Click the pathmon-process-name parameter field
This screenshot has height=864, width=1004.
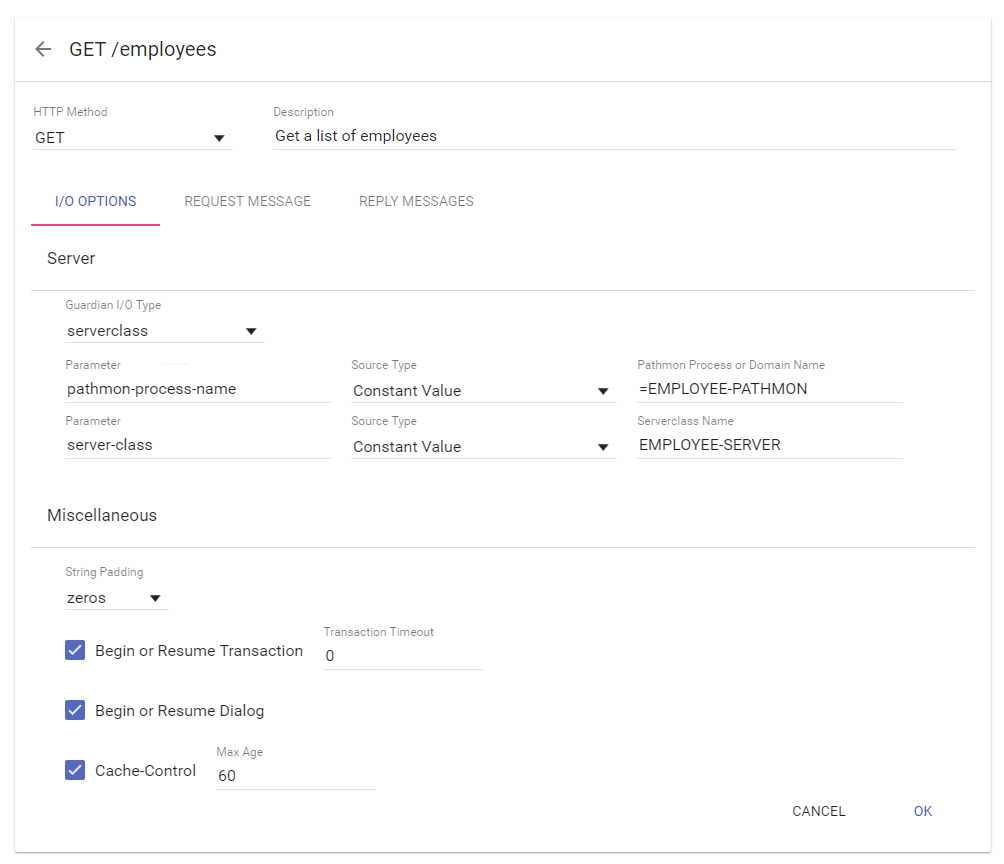197,389
